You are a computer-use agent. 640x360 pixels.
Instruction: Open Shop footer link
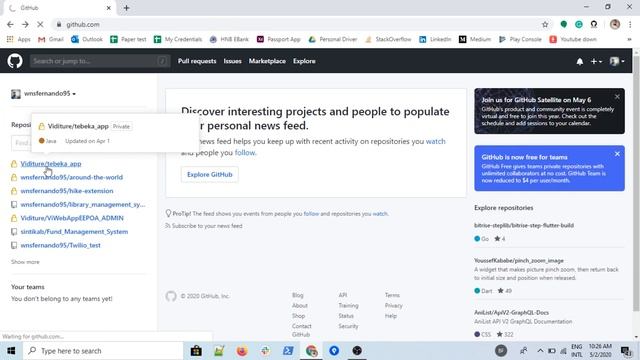coord(298,316)
